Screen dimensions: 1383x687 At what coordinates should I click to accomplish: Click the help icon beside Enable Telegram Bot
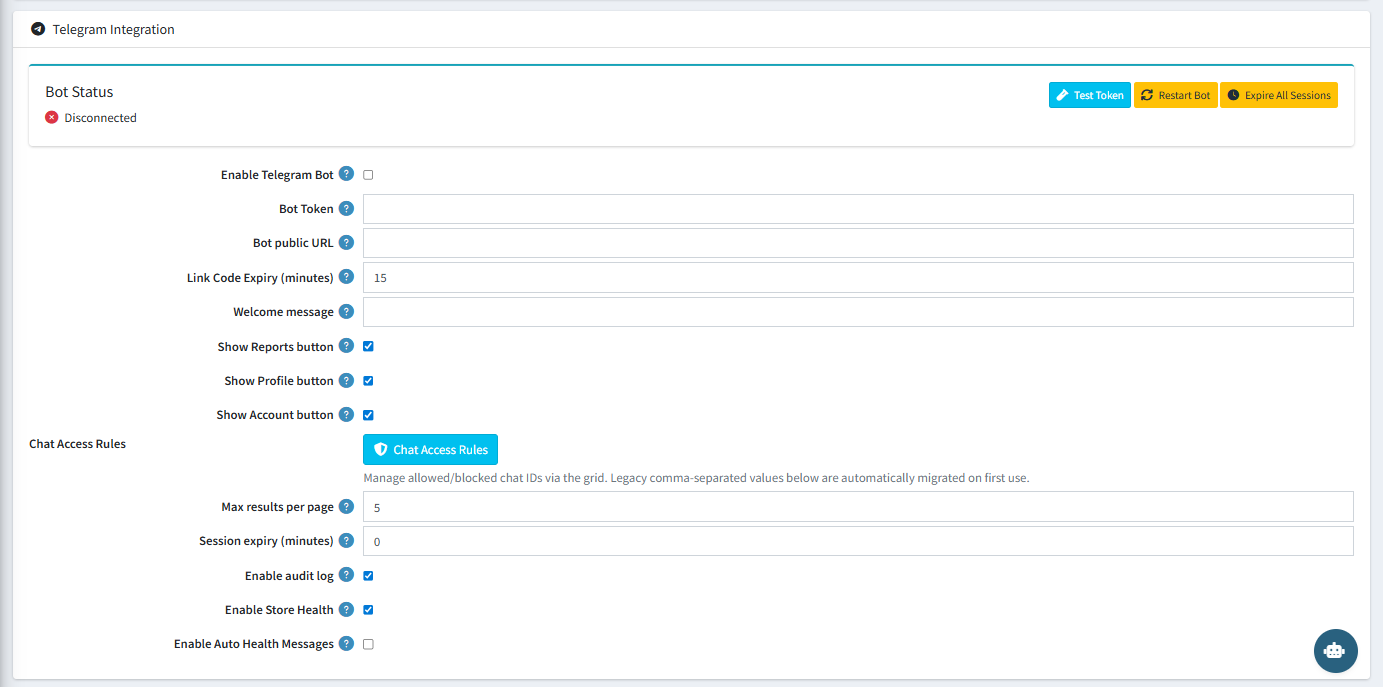click(x=346, y=174)
